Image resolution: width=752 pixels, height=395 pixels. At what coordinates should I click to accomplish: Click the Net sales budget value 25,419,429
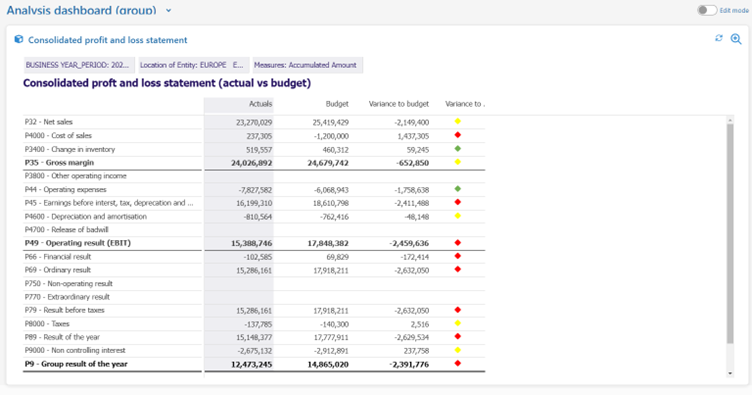click(x=330, y=122)
